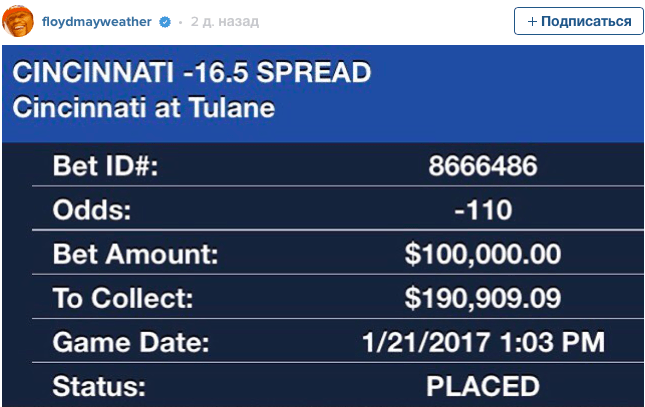645x407 pixels.
Task: Select the PLACED status value
Action: [483, 386]
